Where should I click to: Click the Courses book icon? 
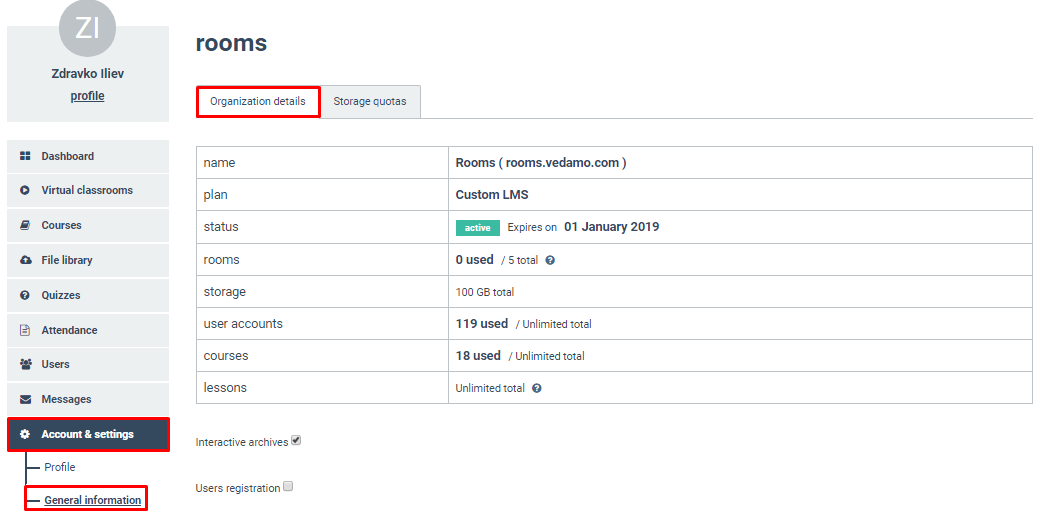pos(25,226)
